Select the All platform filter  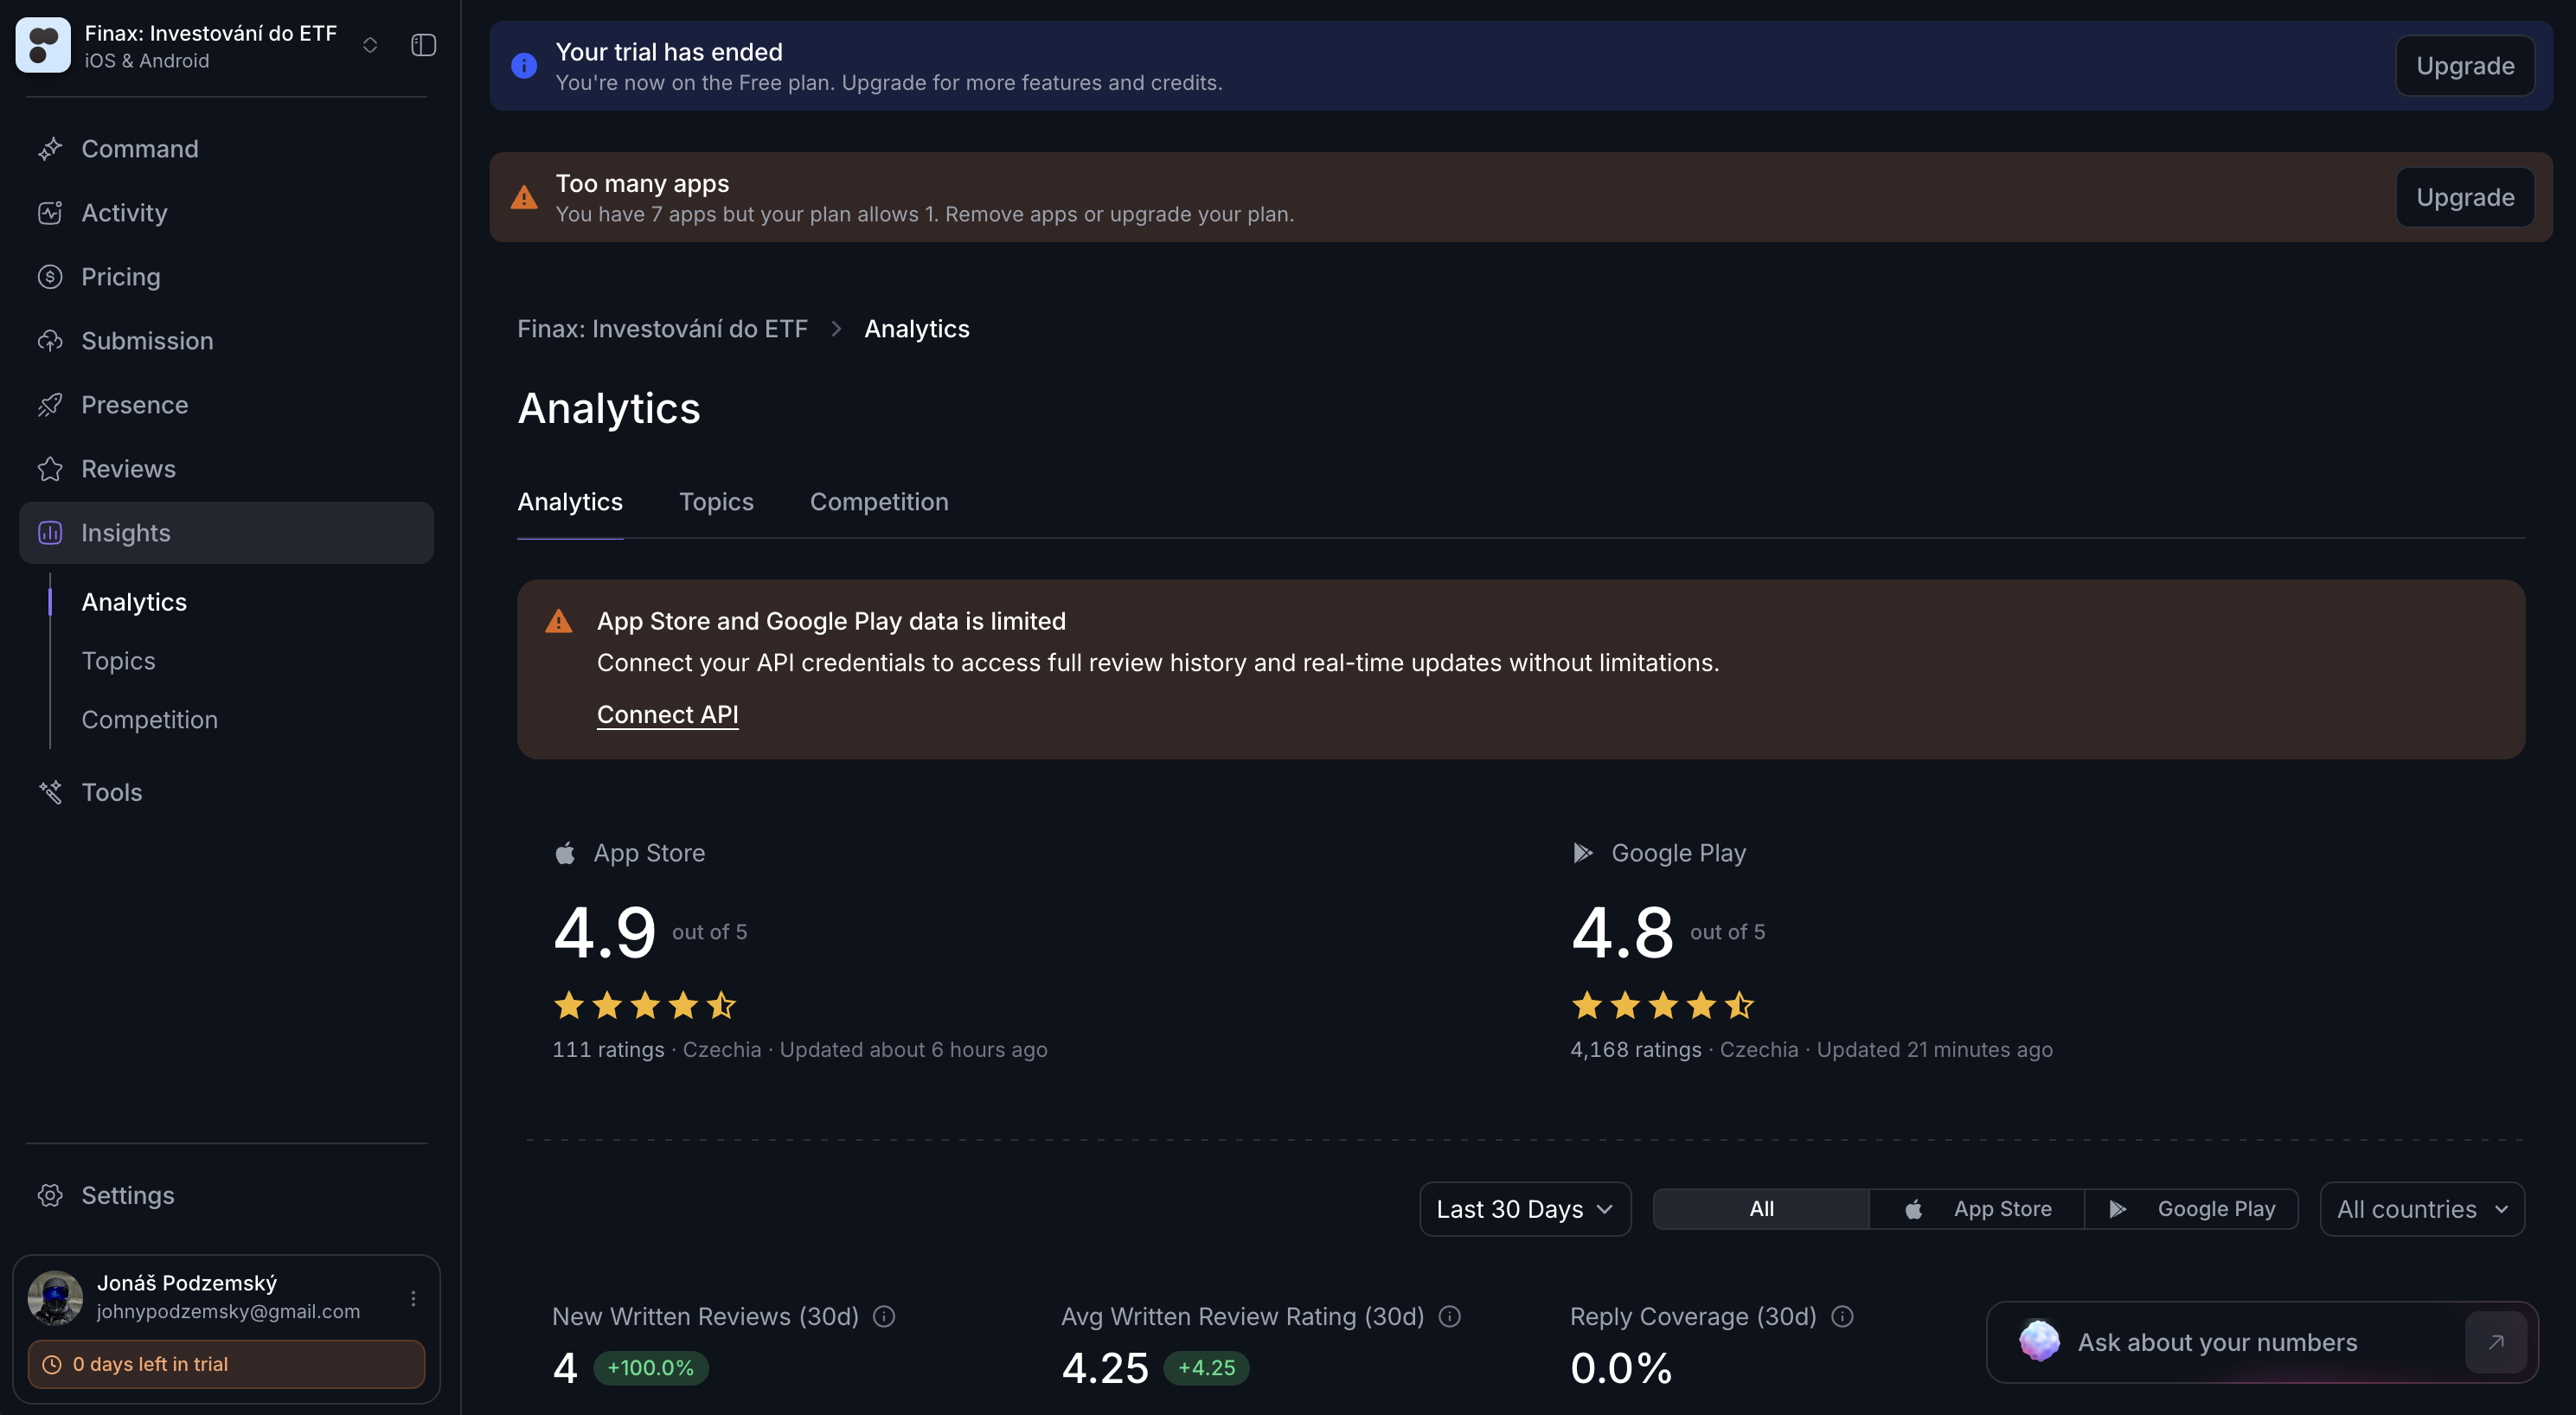[x=1761, y=1209]
